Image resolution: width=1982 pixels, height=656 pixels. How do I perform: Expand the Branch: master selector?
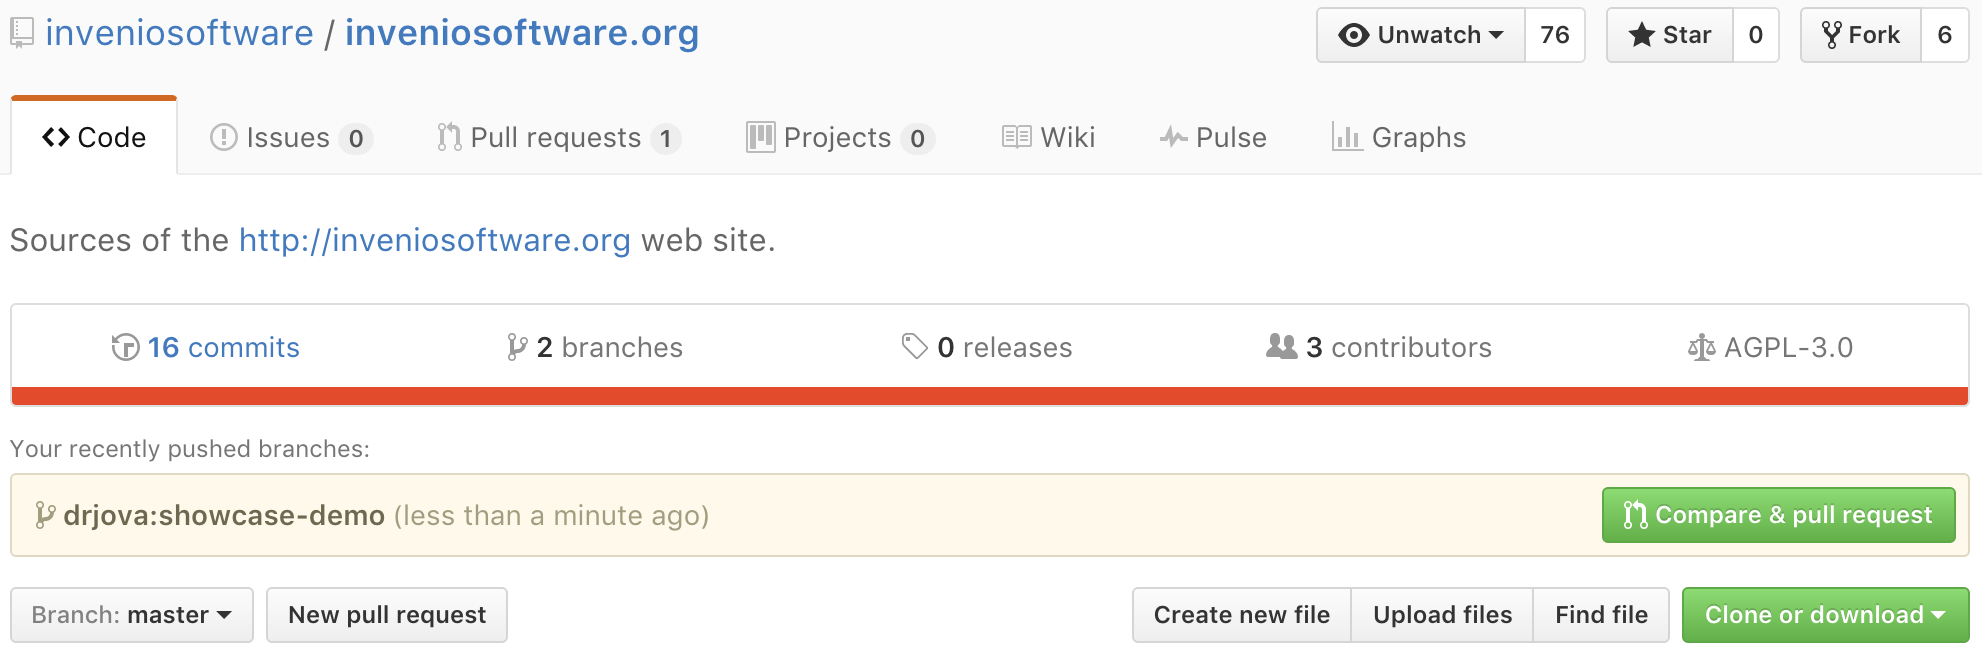pyautogui.click(x=132, y=615)
